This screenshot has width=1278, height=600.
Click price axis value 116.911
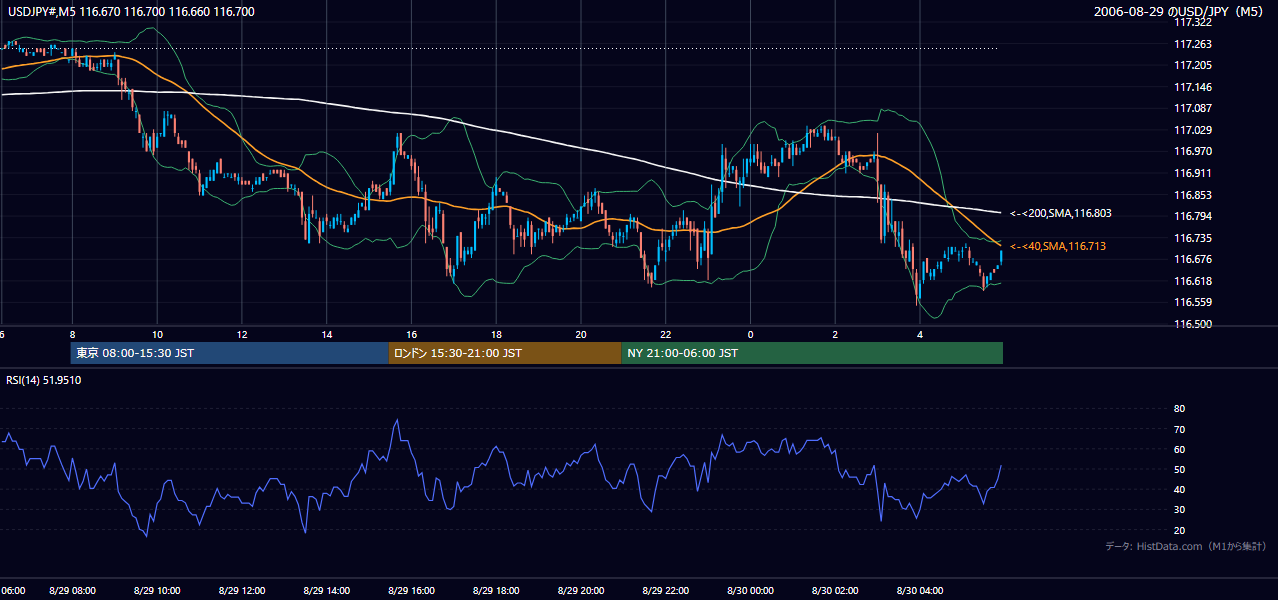[x=1192, y=173]
